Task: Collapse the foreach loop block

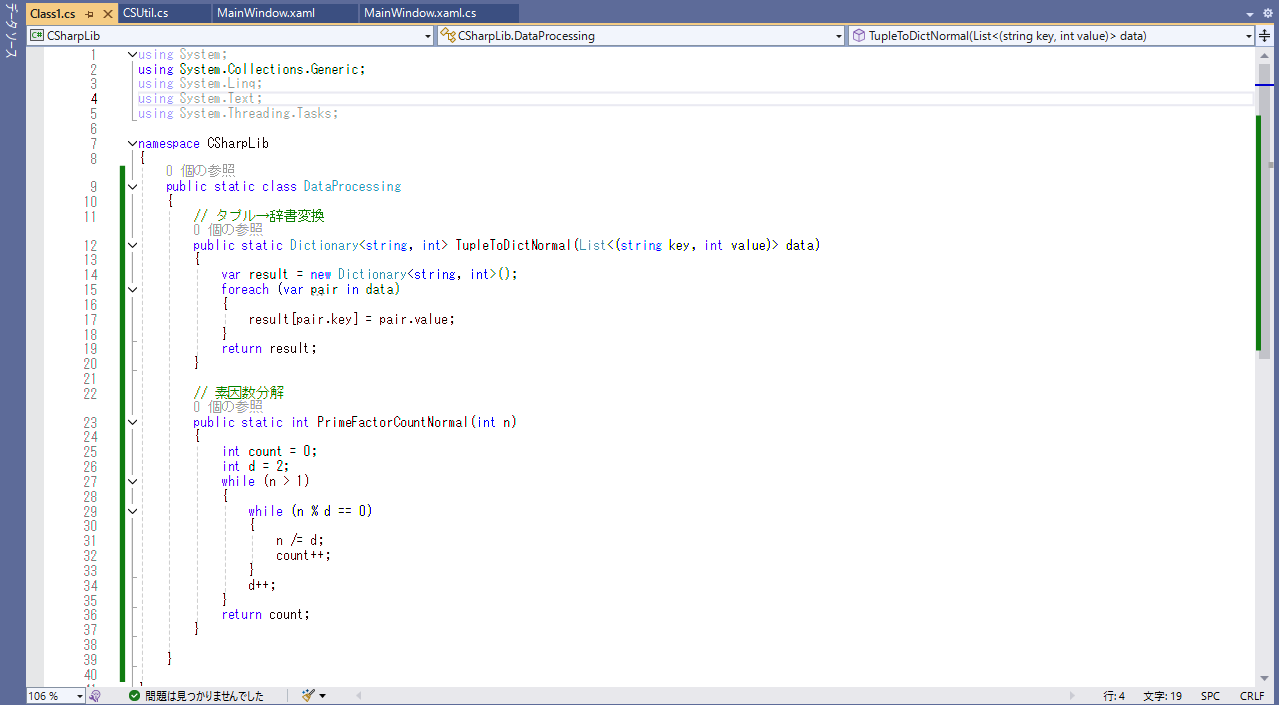Action: [132, 289]
